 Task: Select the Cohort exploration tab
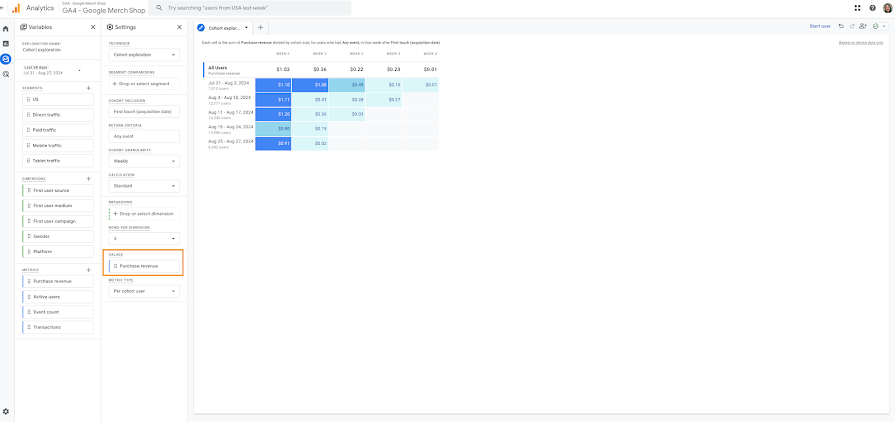[223, 27]
